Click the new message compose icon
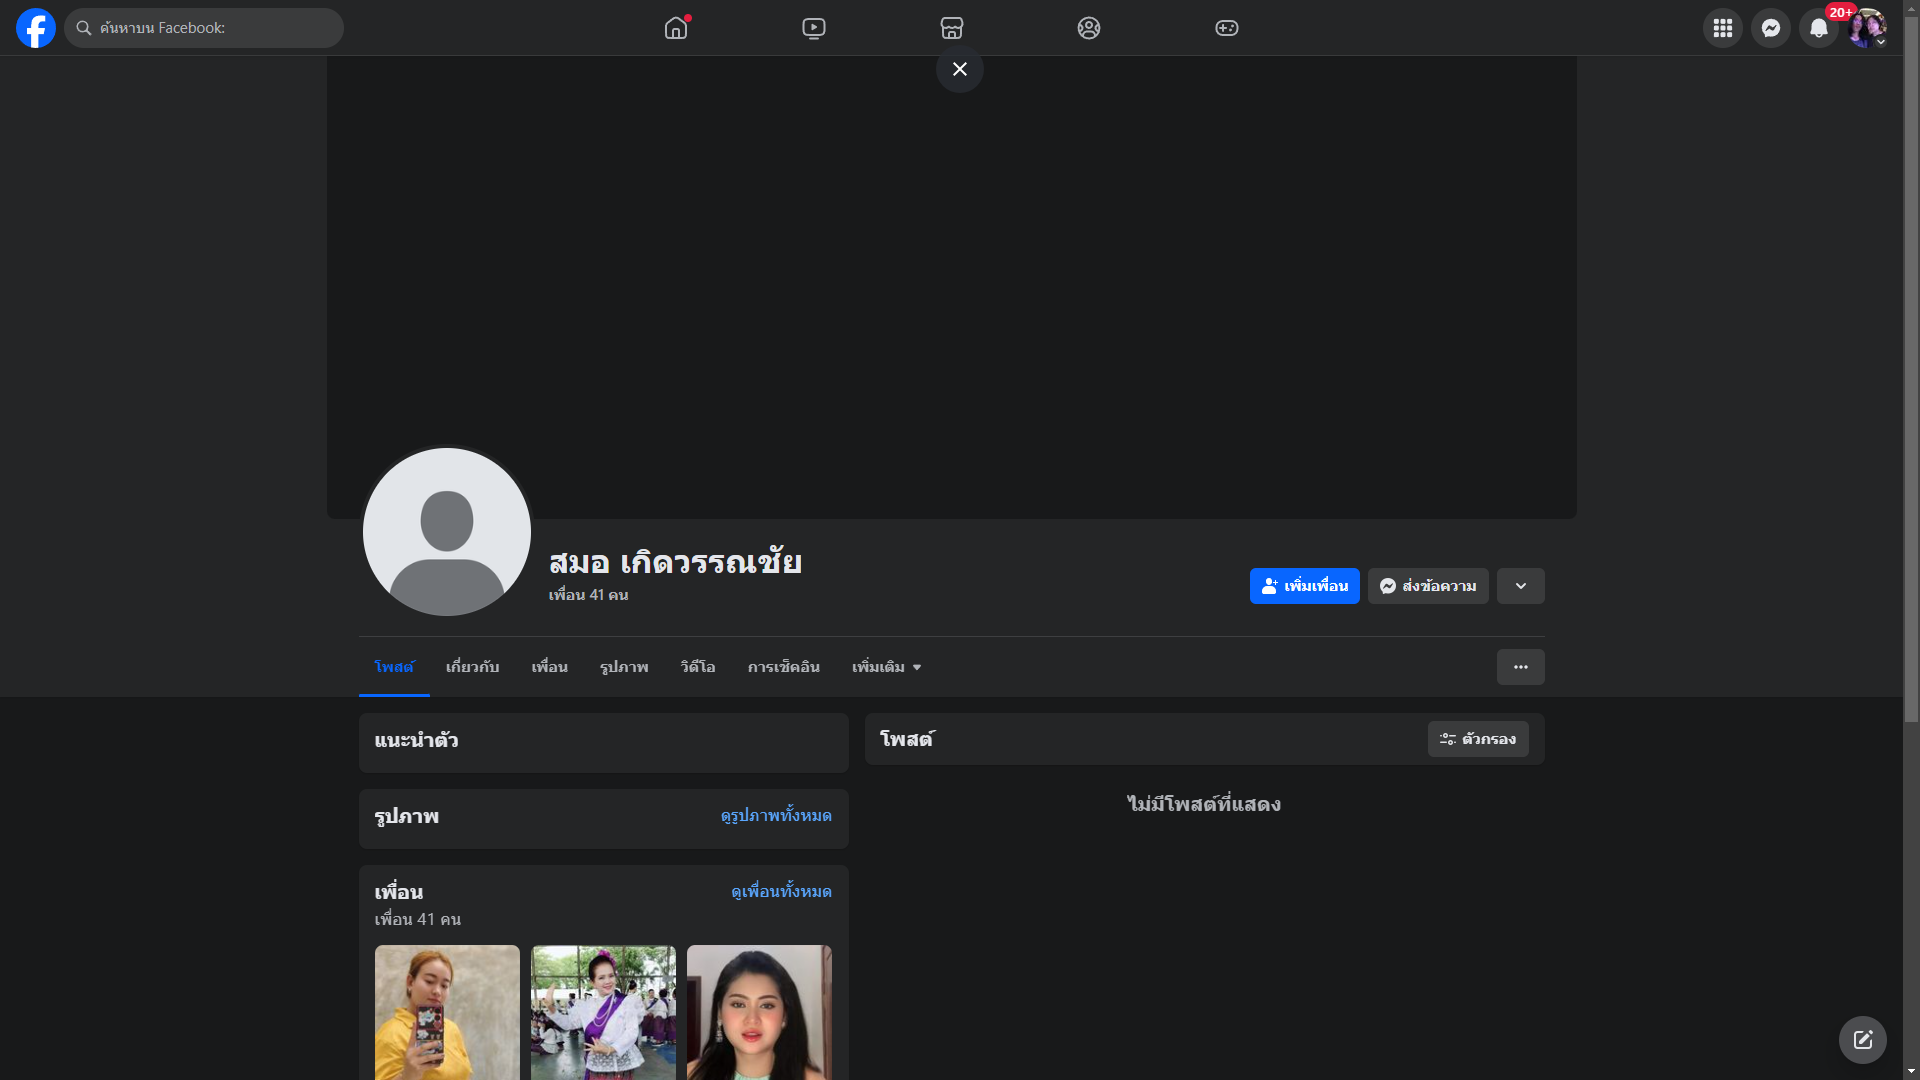Screen dimensions: 1920x1080 tap(1862, 1040)
